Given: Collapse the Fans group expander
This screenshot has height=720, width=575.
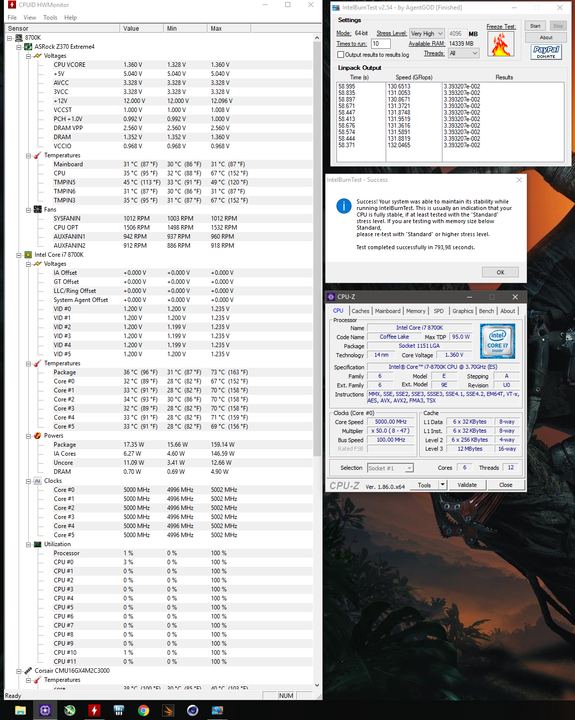Looking at the screenshot, I should point(28,210).
